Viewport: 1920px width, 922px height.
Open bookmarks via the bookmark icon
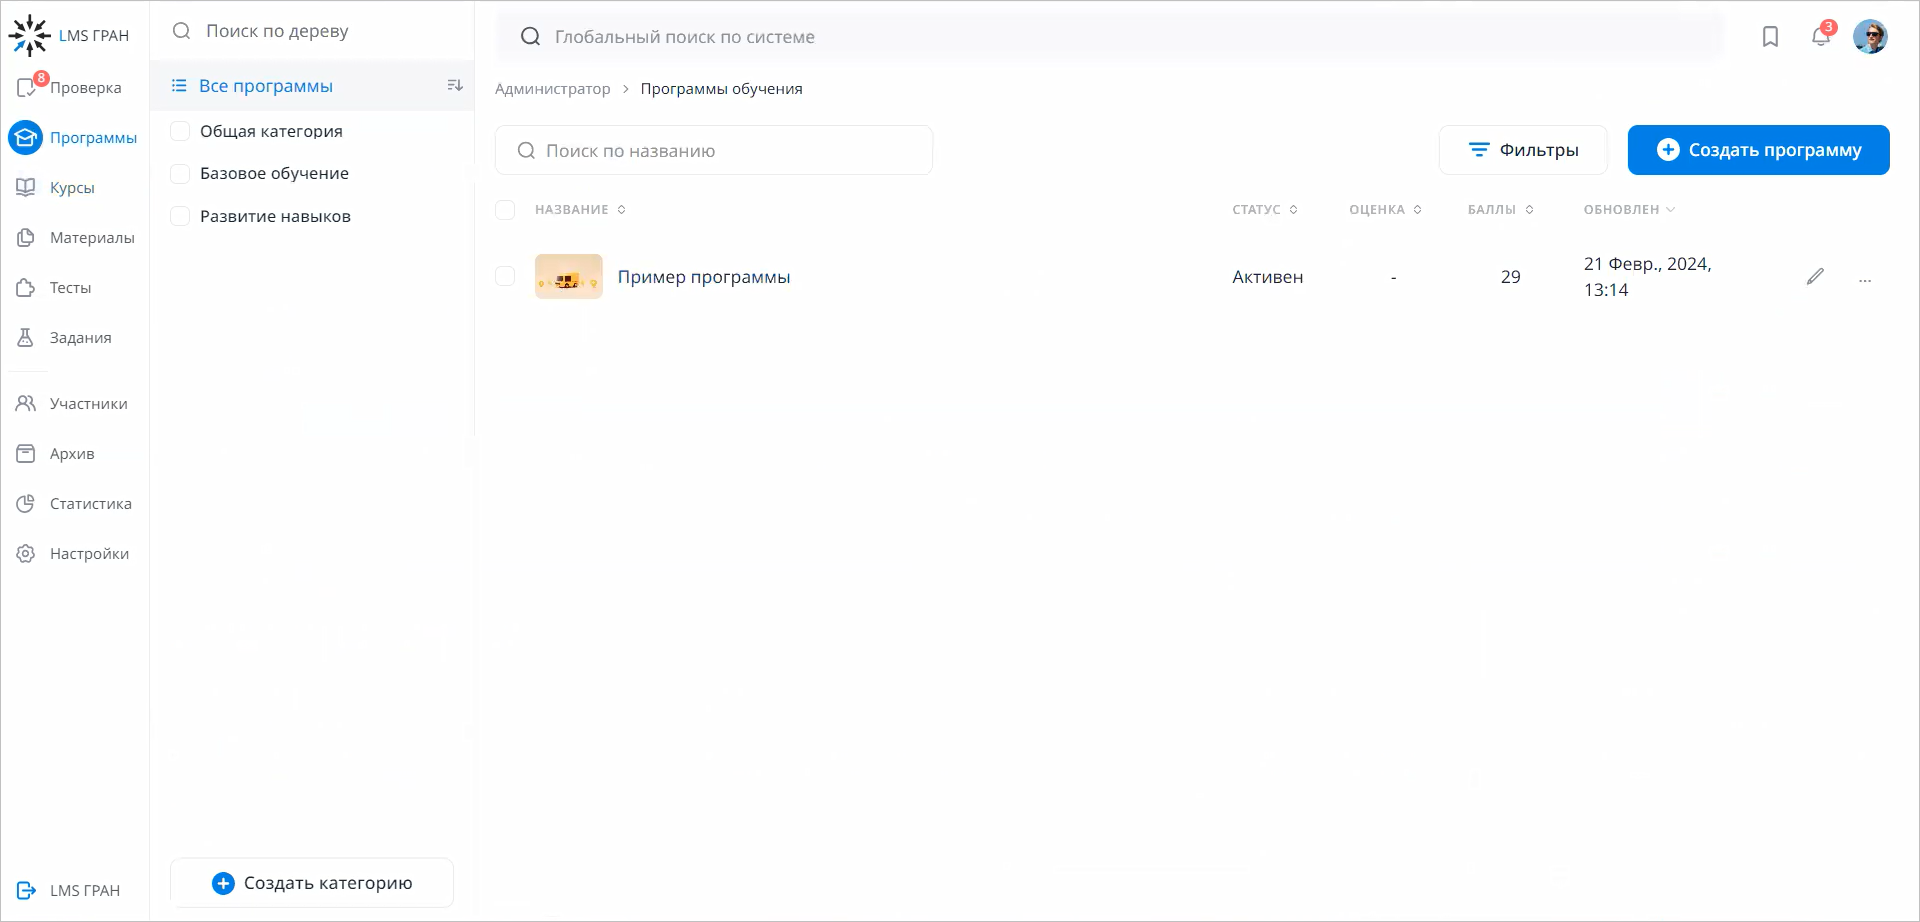[x=1770, y=36]
